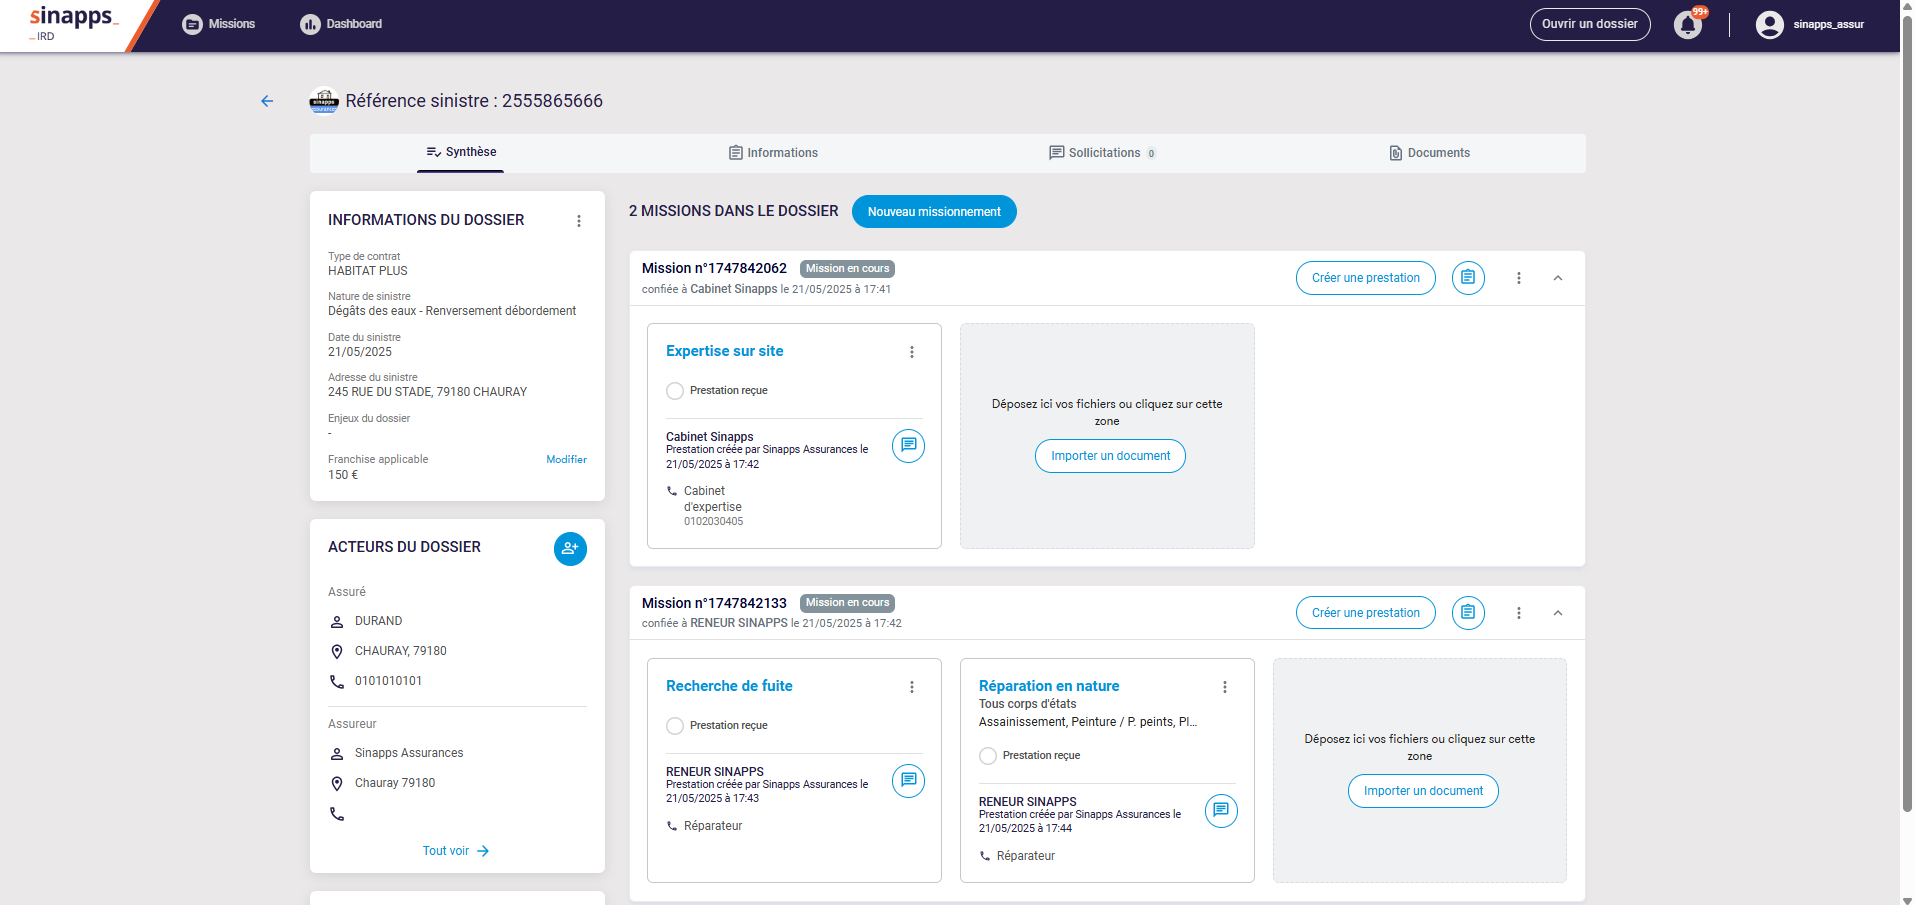
Task: Open Expertise sur site prestation
Action: (x=725, y=351)
